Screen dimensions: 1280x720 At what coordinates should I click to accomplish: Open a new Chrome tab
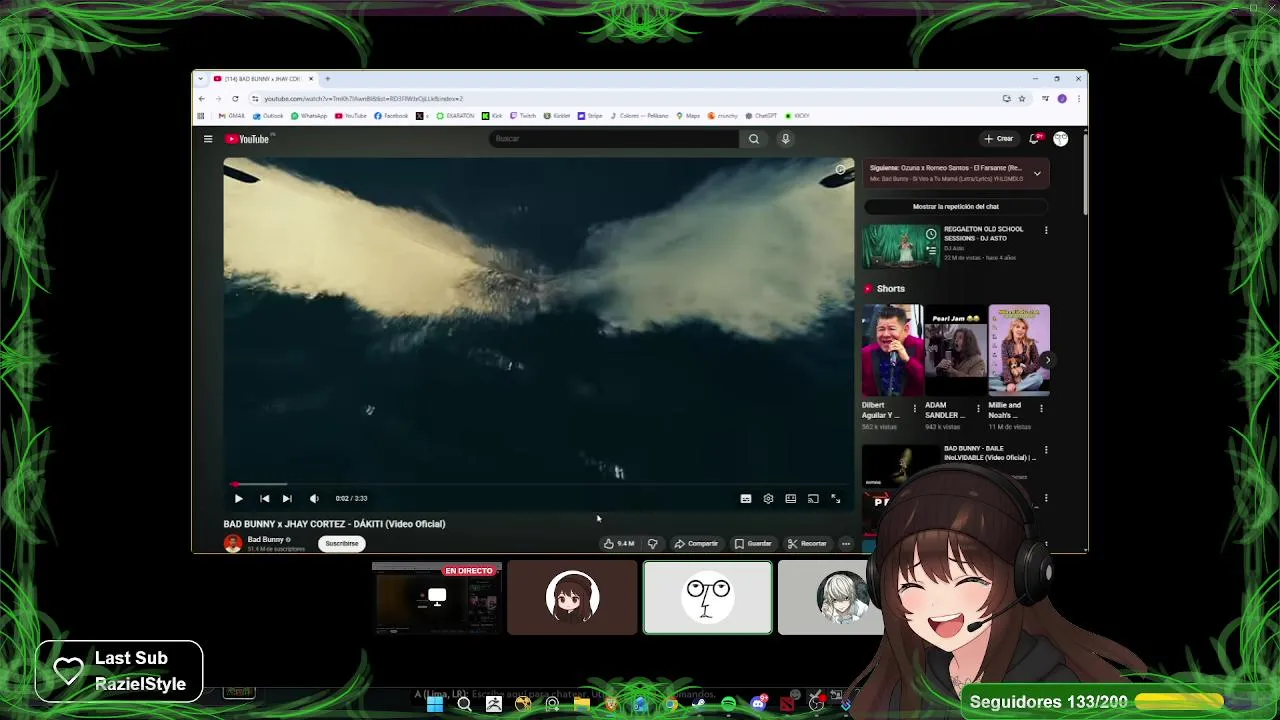pyautogui.click(x=327, y=79)
